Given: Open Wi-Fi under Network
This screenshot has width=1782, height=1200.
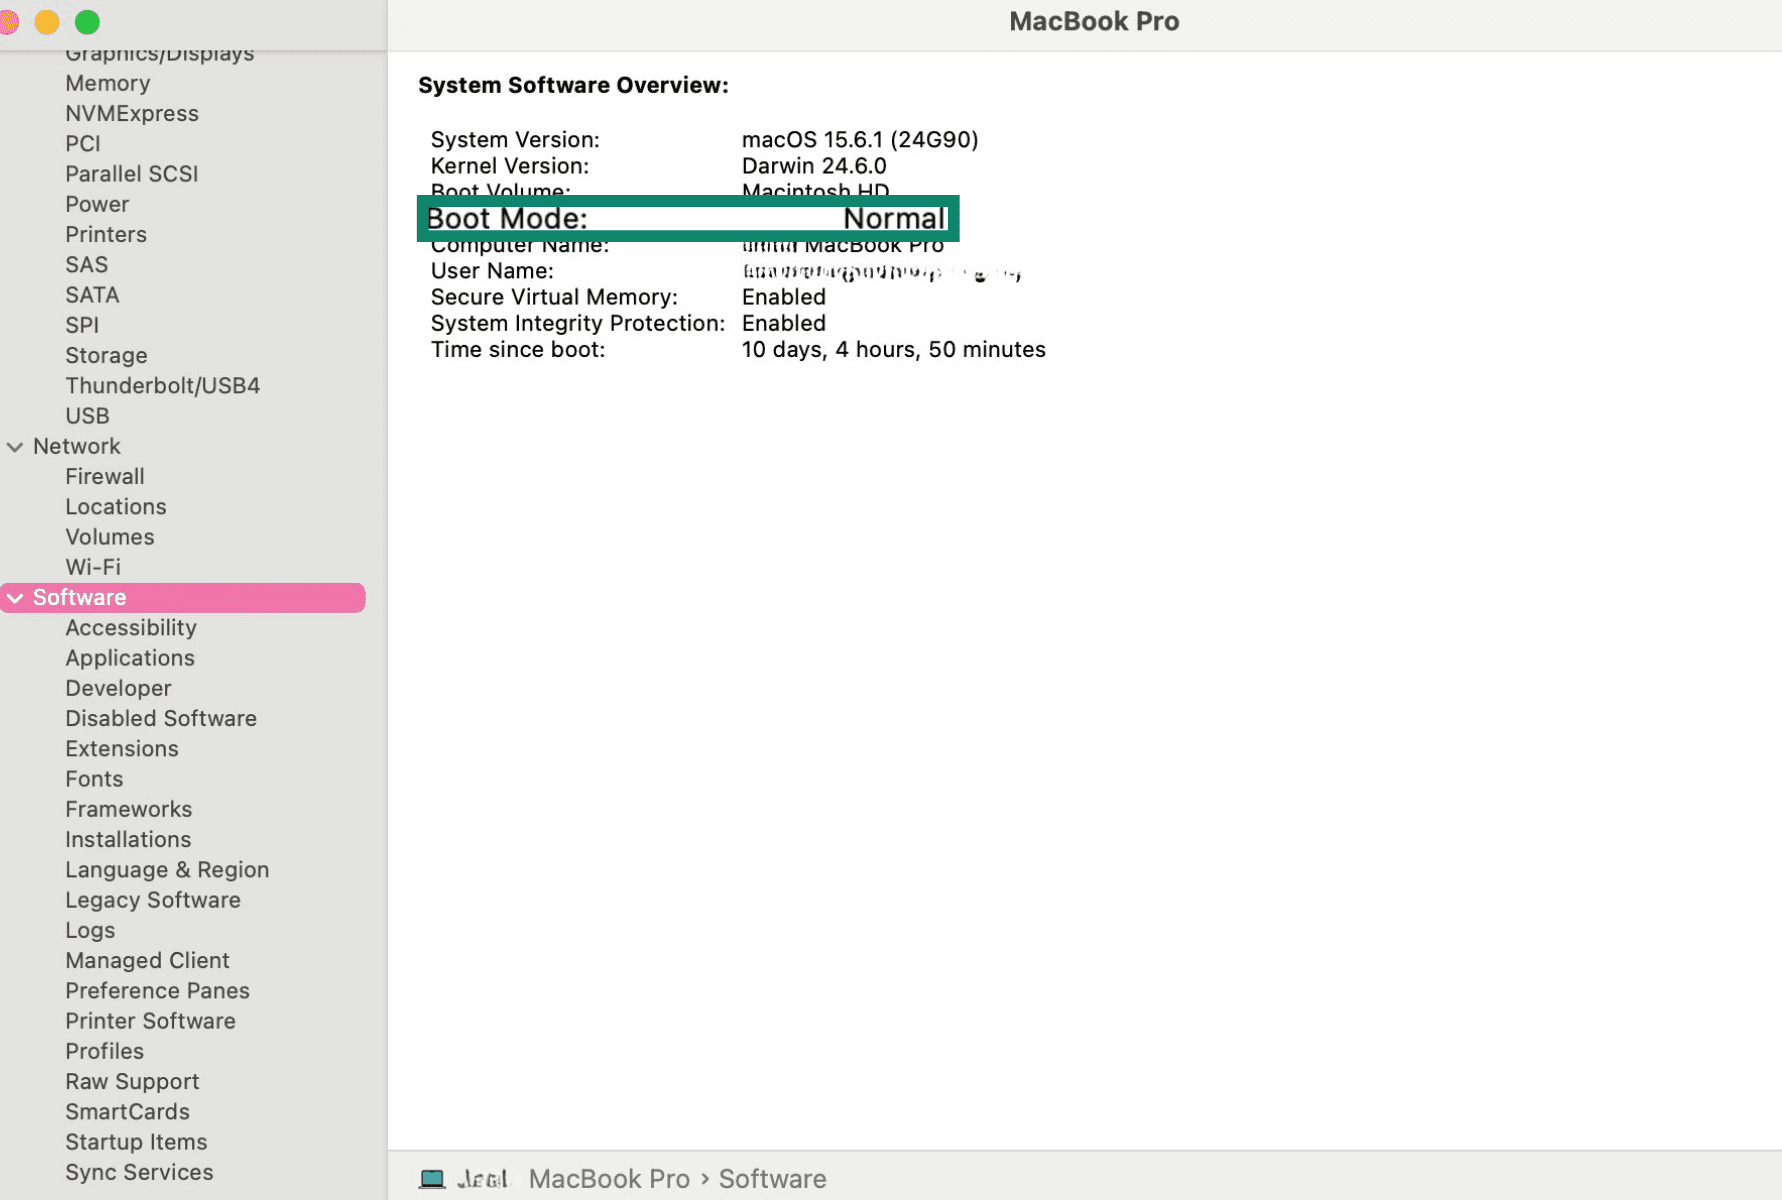Looking at the screenshot, I should coord(93,567).
